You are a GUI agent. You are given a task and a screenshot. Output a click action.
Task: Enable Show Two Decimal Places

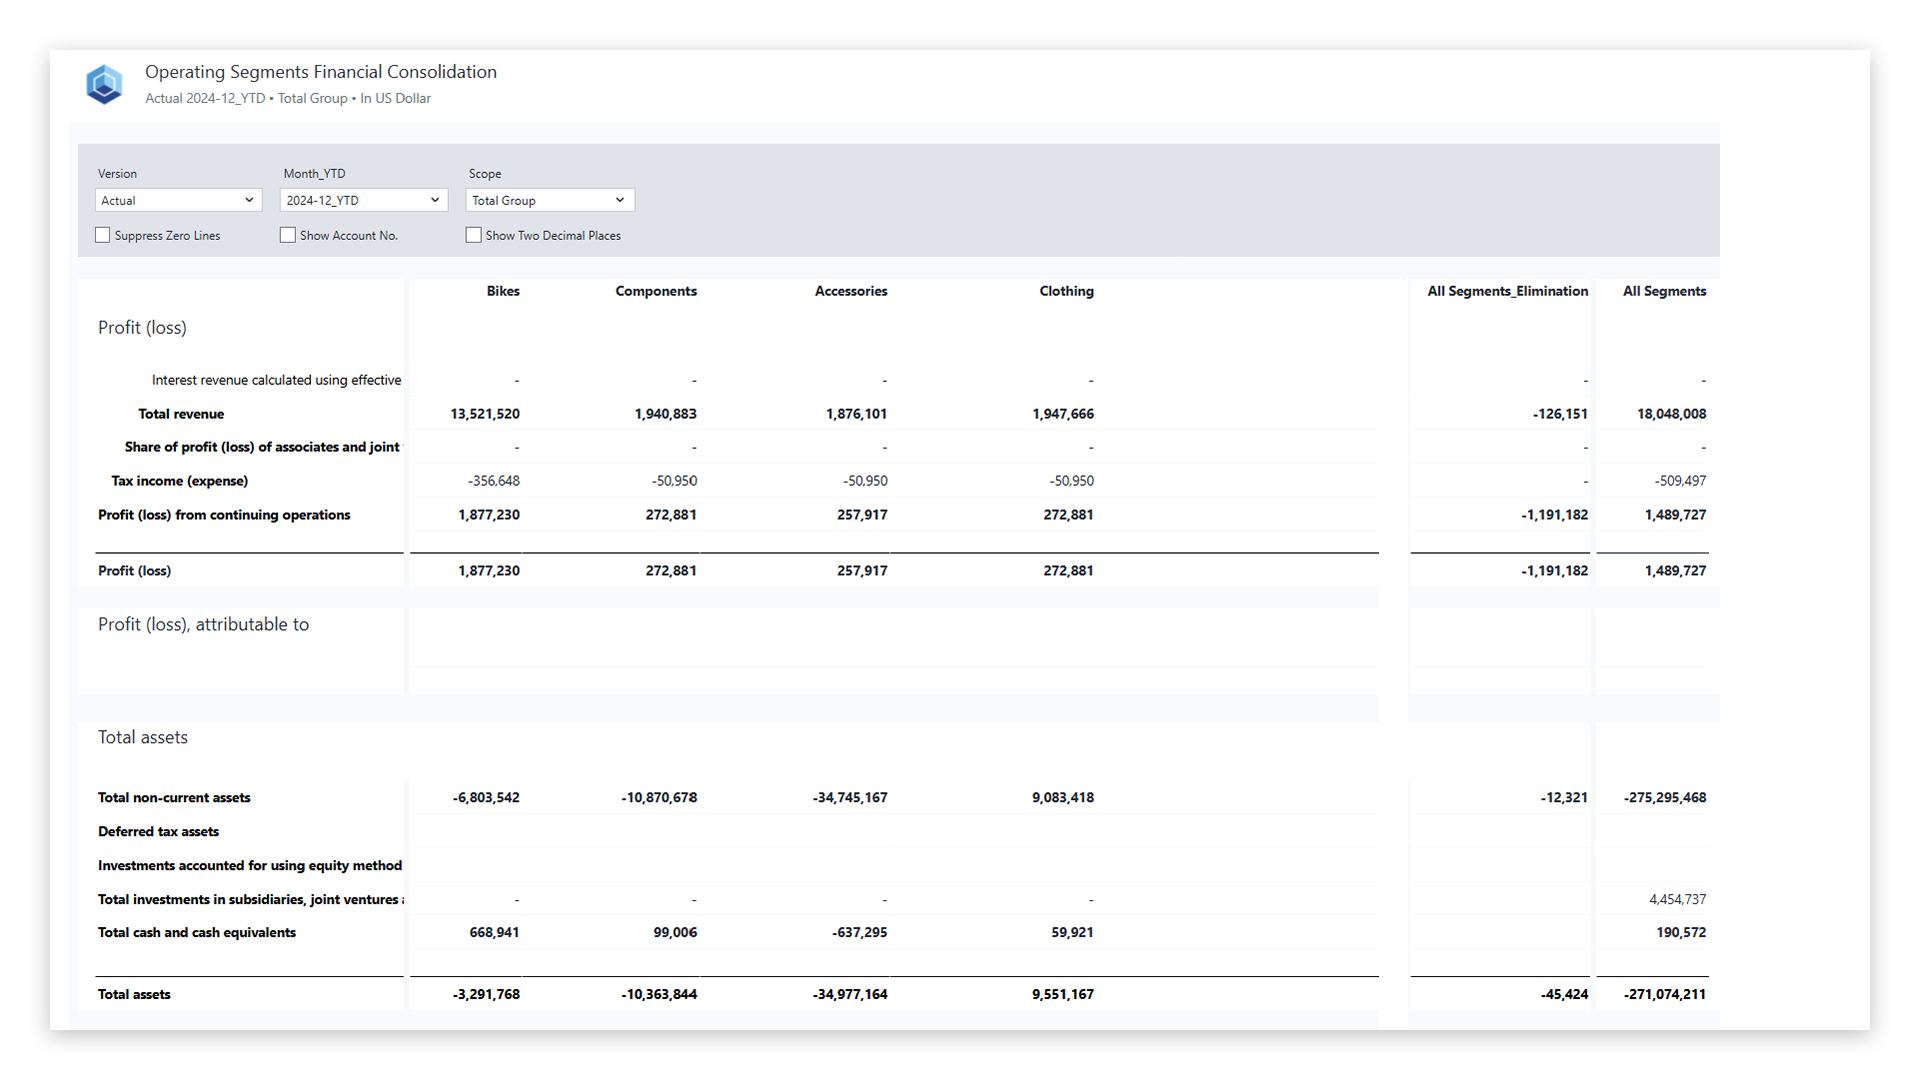pos(473,235)
